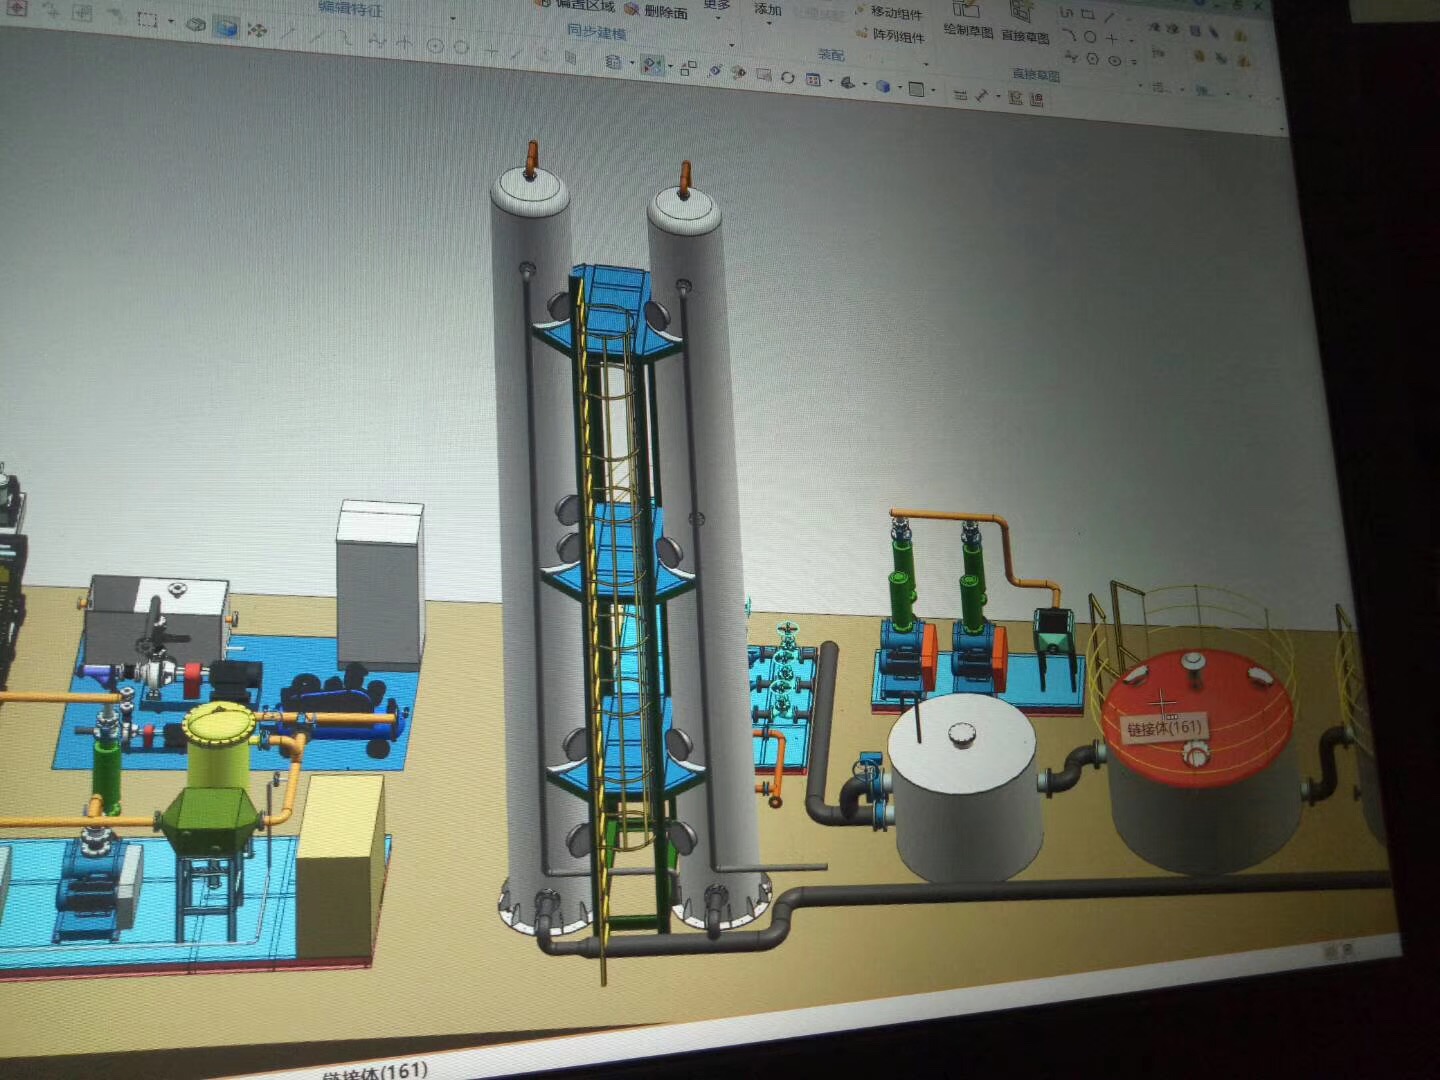Viewport: 1440px width, 1080px height.
Task: Click the four-arrow move icon in selection bar
Action: [x=257, y=30]
